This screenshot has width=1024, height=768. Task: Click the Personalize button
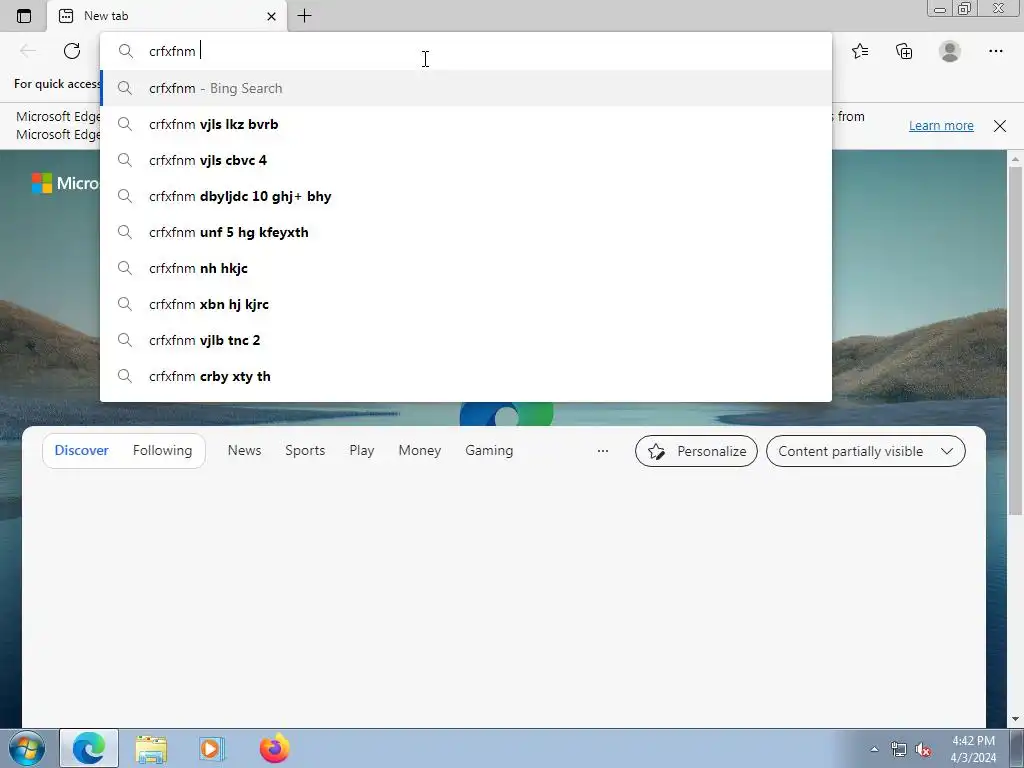coord(696,451)
